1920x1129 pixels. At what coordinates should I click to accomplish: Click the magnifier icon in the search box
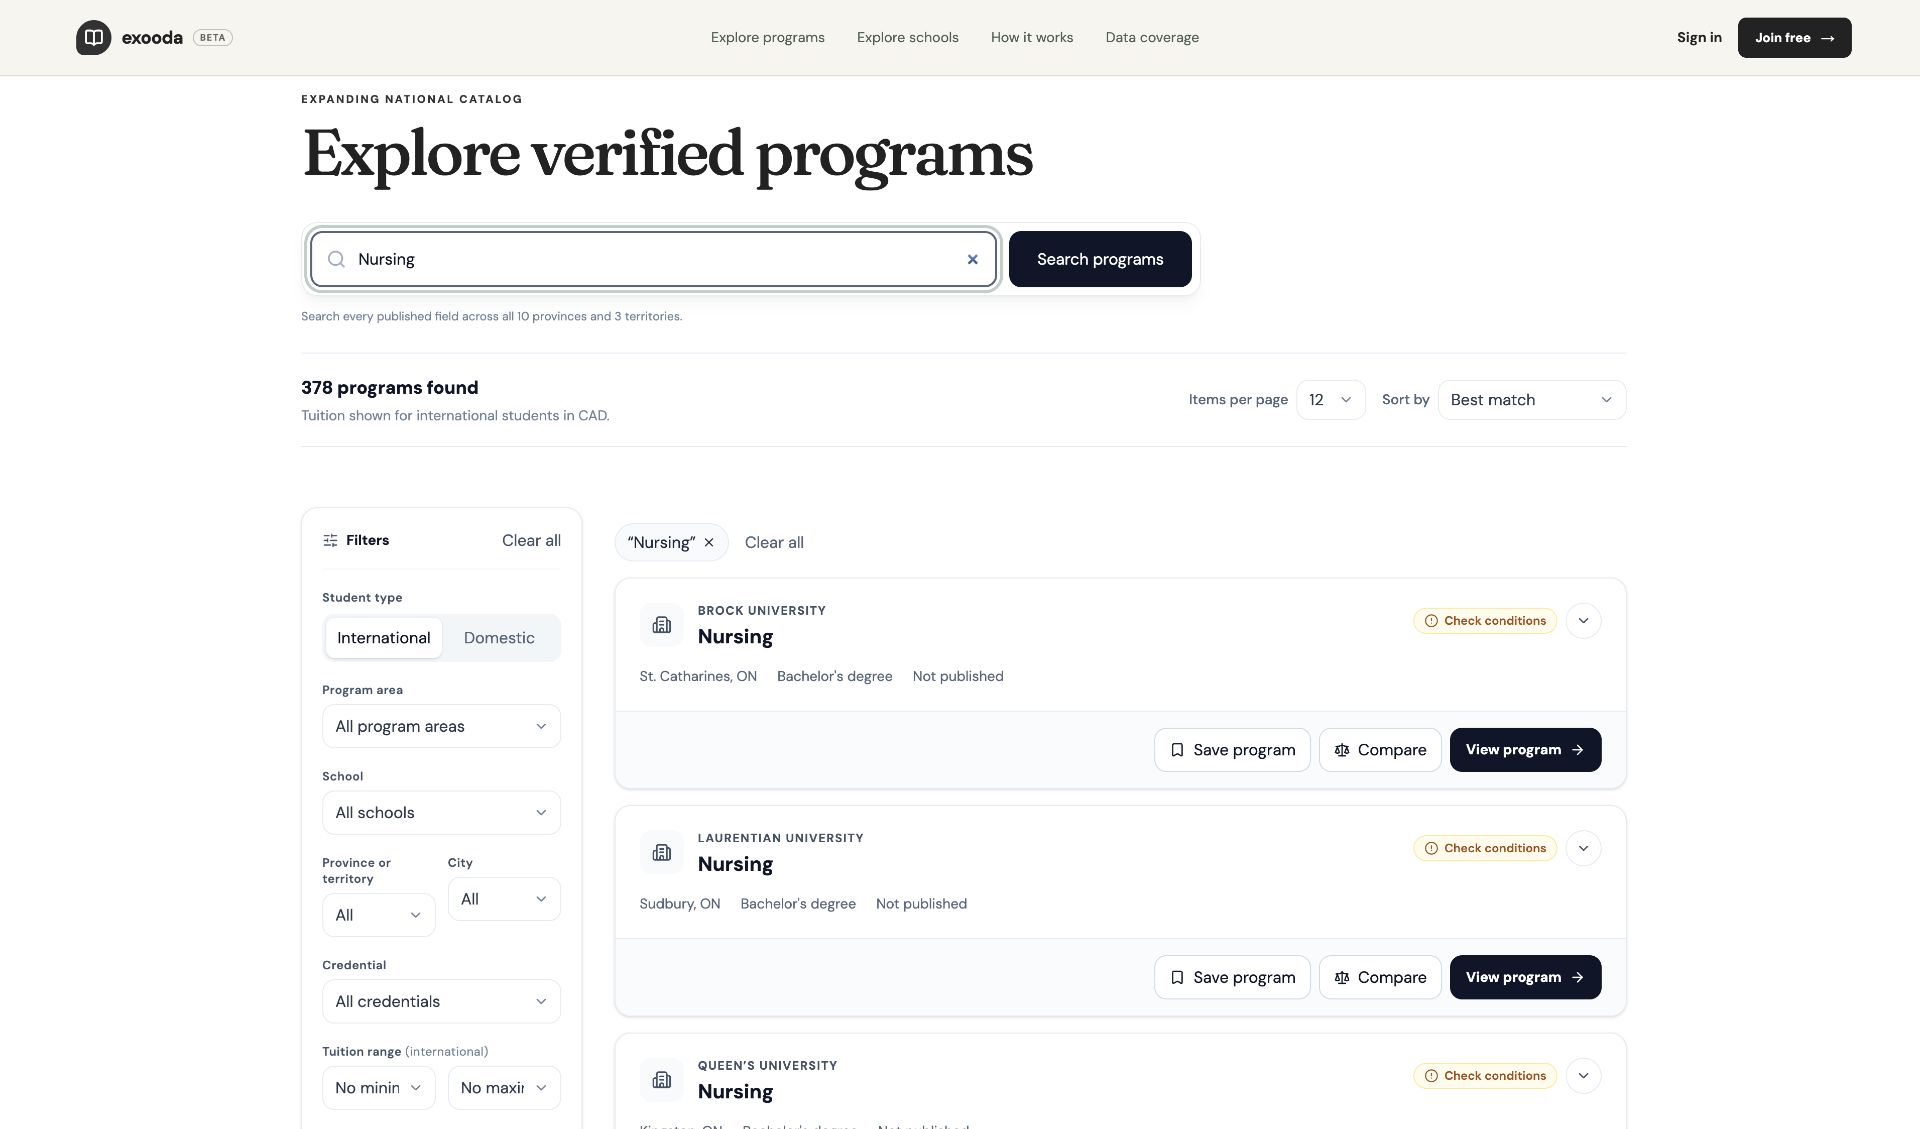[337, 259]
